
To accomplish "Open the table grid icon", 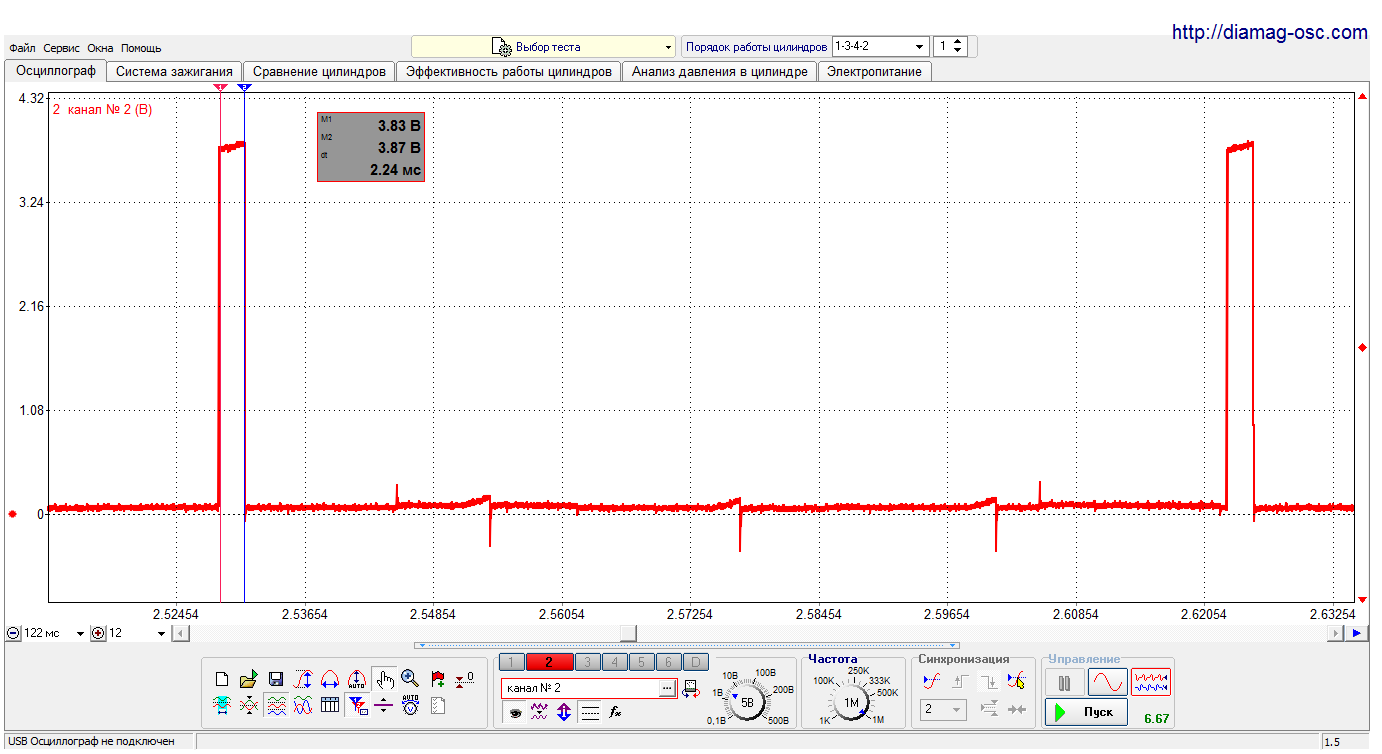I will [x=330, y=705].
